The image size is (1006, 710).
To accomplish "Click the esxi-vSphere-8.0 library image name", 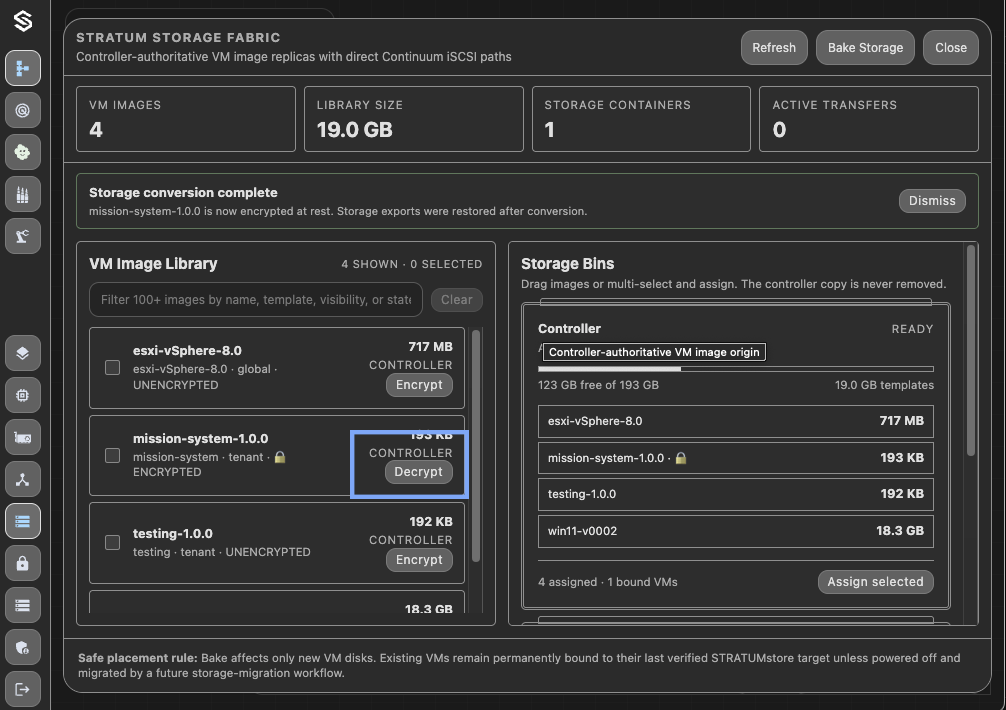I will coord(187,350).
